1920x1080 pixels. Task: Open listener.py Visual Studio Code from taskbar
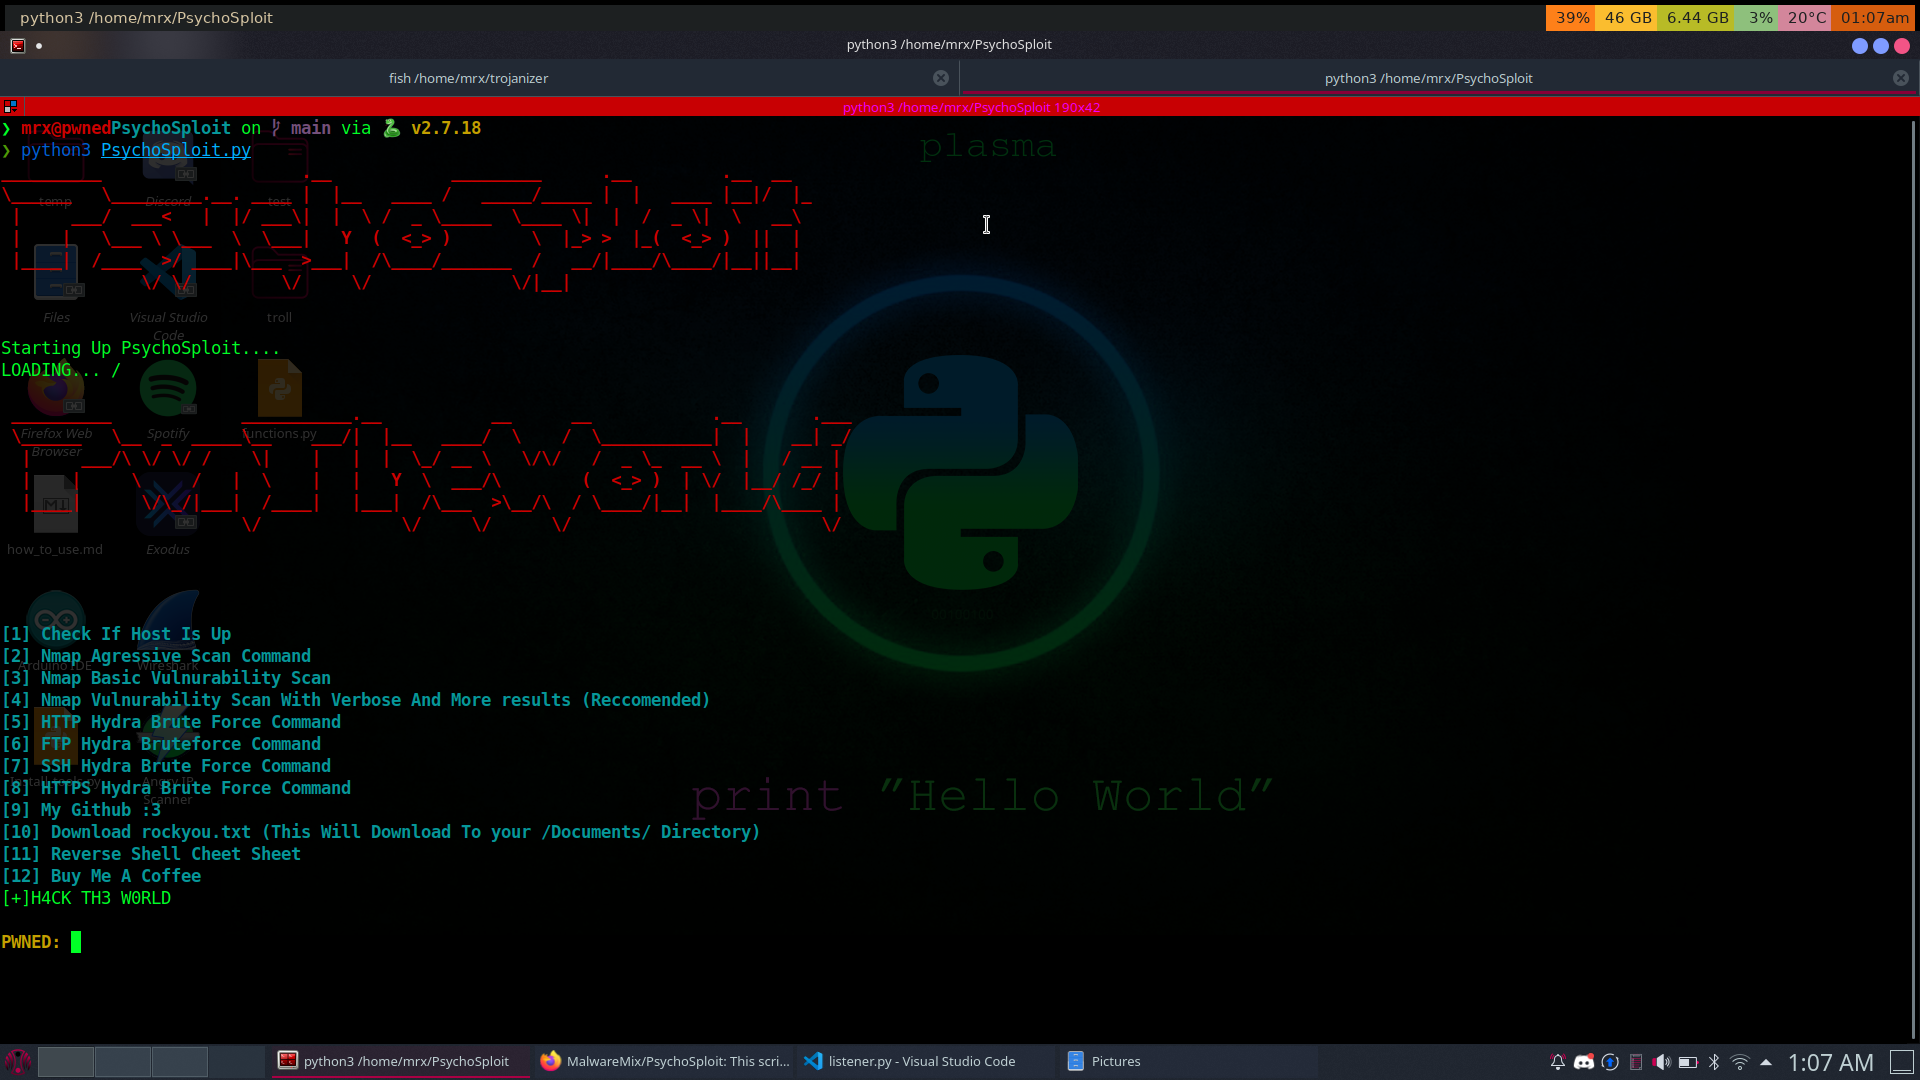point(910,1061)
